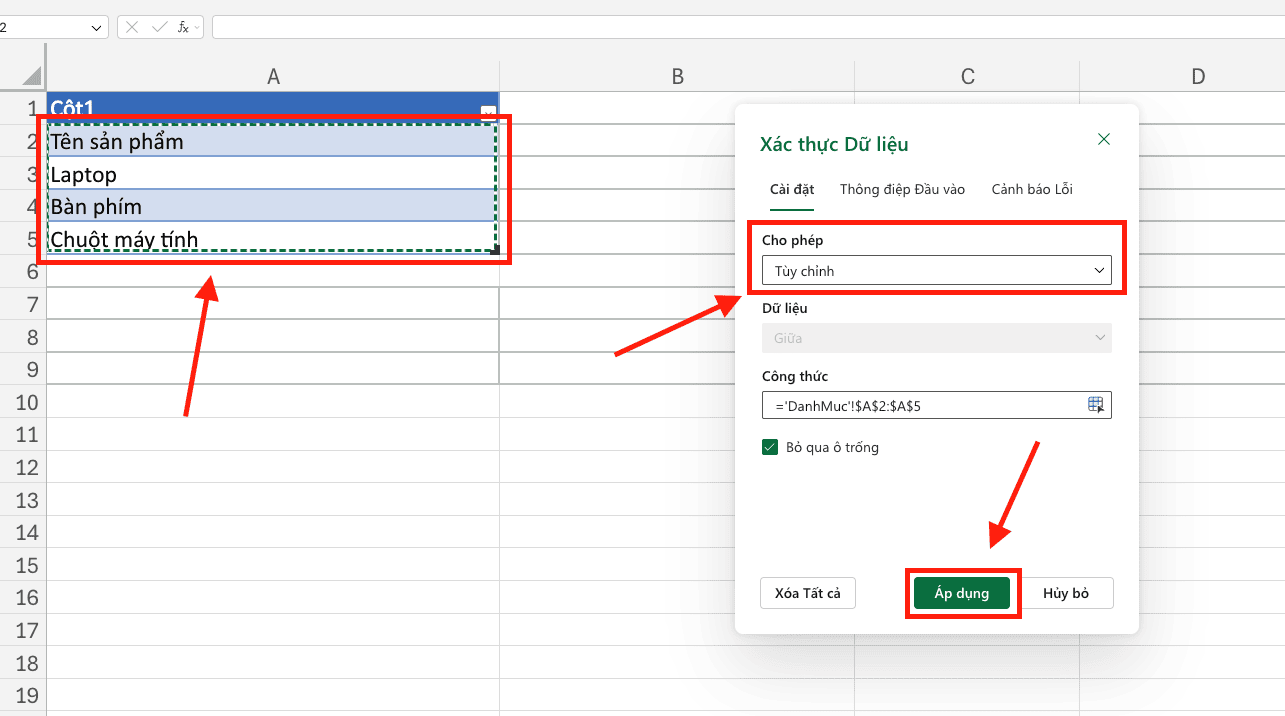
Task: Switch to the Cài đặt tab
Action: coord(792,189)
